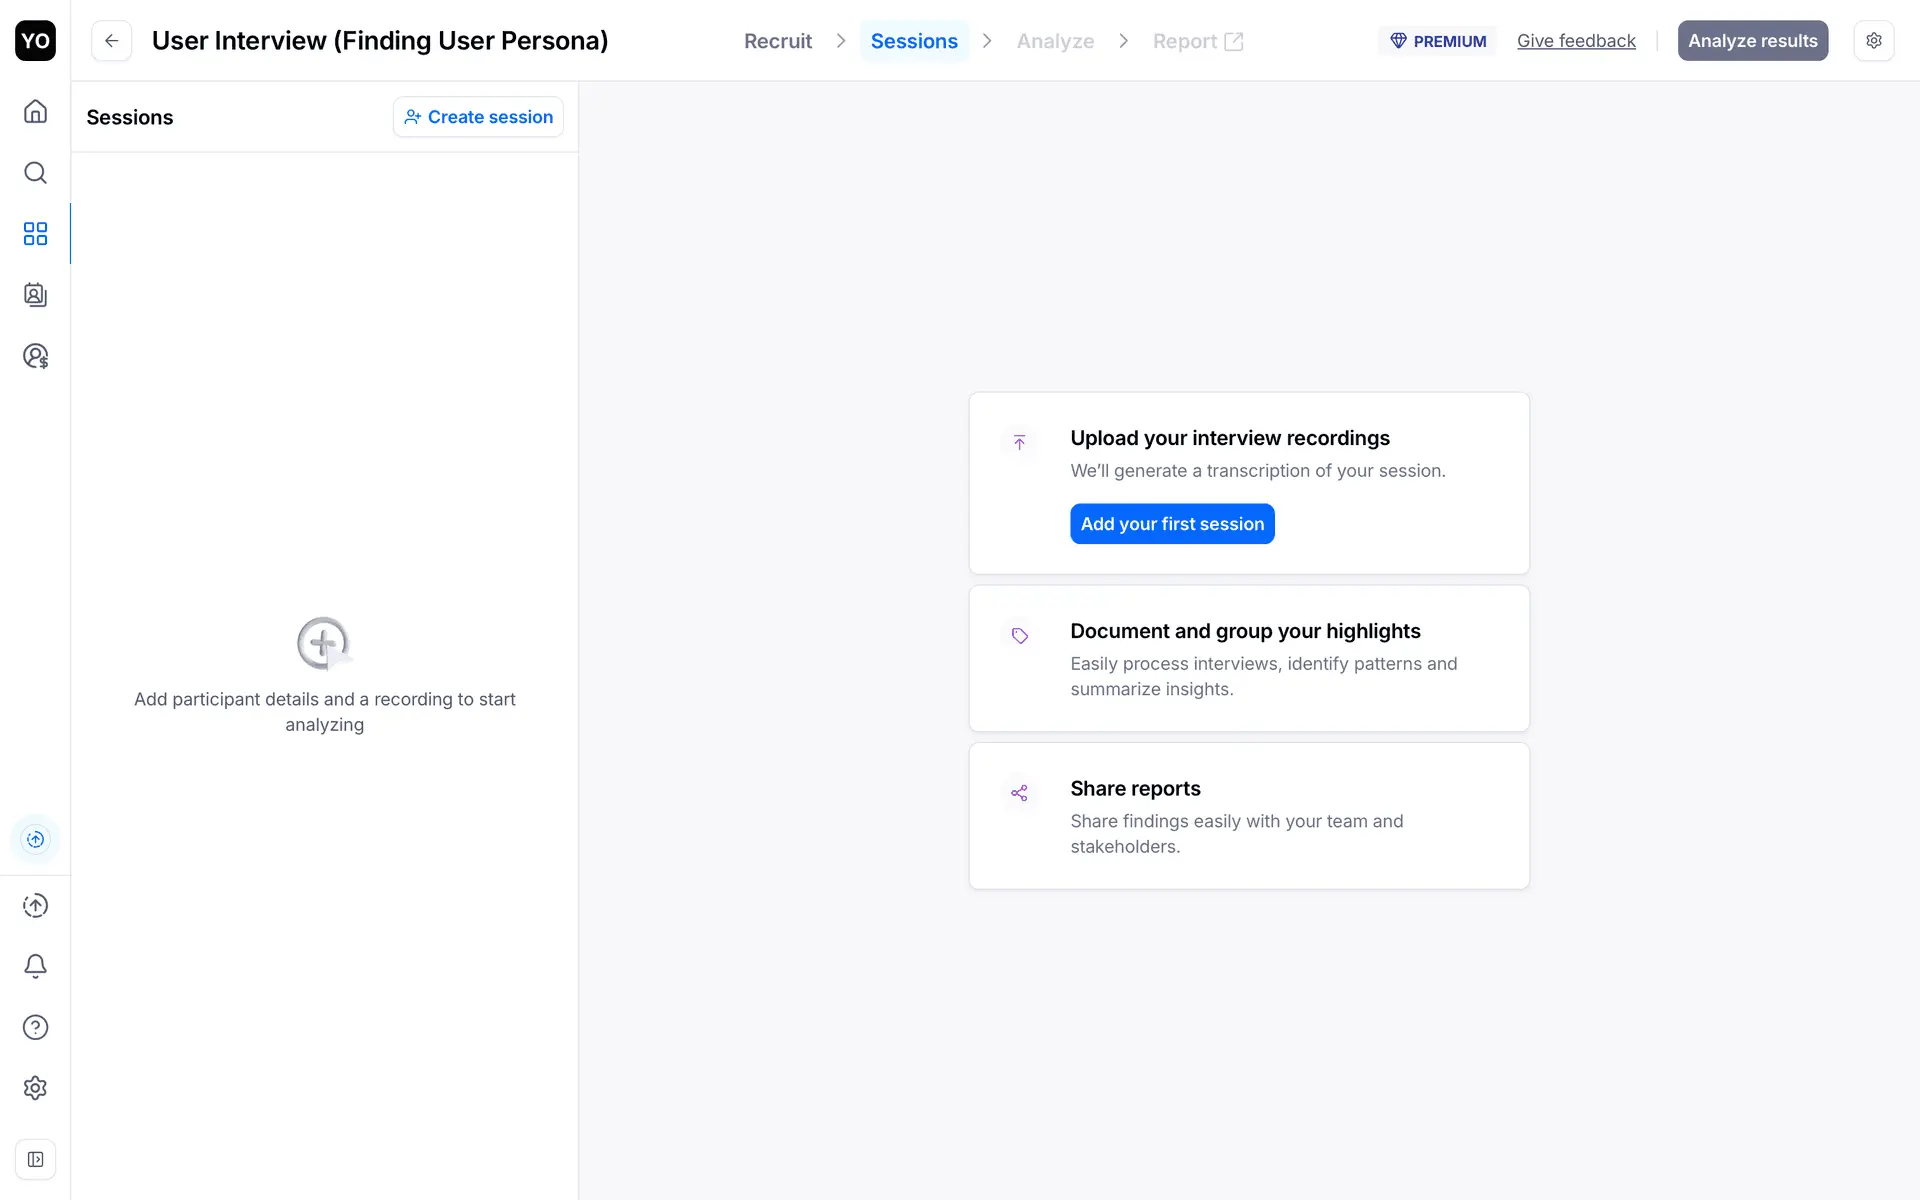Open the Home icon in sidebar

click(35, 111)
